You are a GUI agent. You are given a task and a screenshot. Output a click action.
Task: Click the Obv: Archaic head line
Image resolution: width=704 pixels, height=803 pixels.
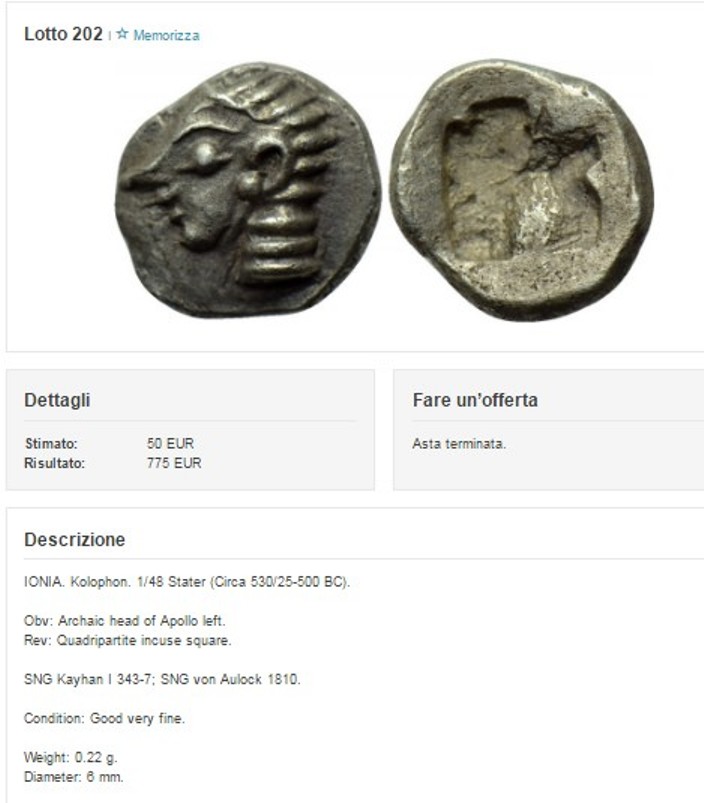[x=125, y=621]
